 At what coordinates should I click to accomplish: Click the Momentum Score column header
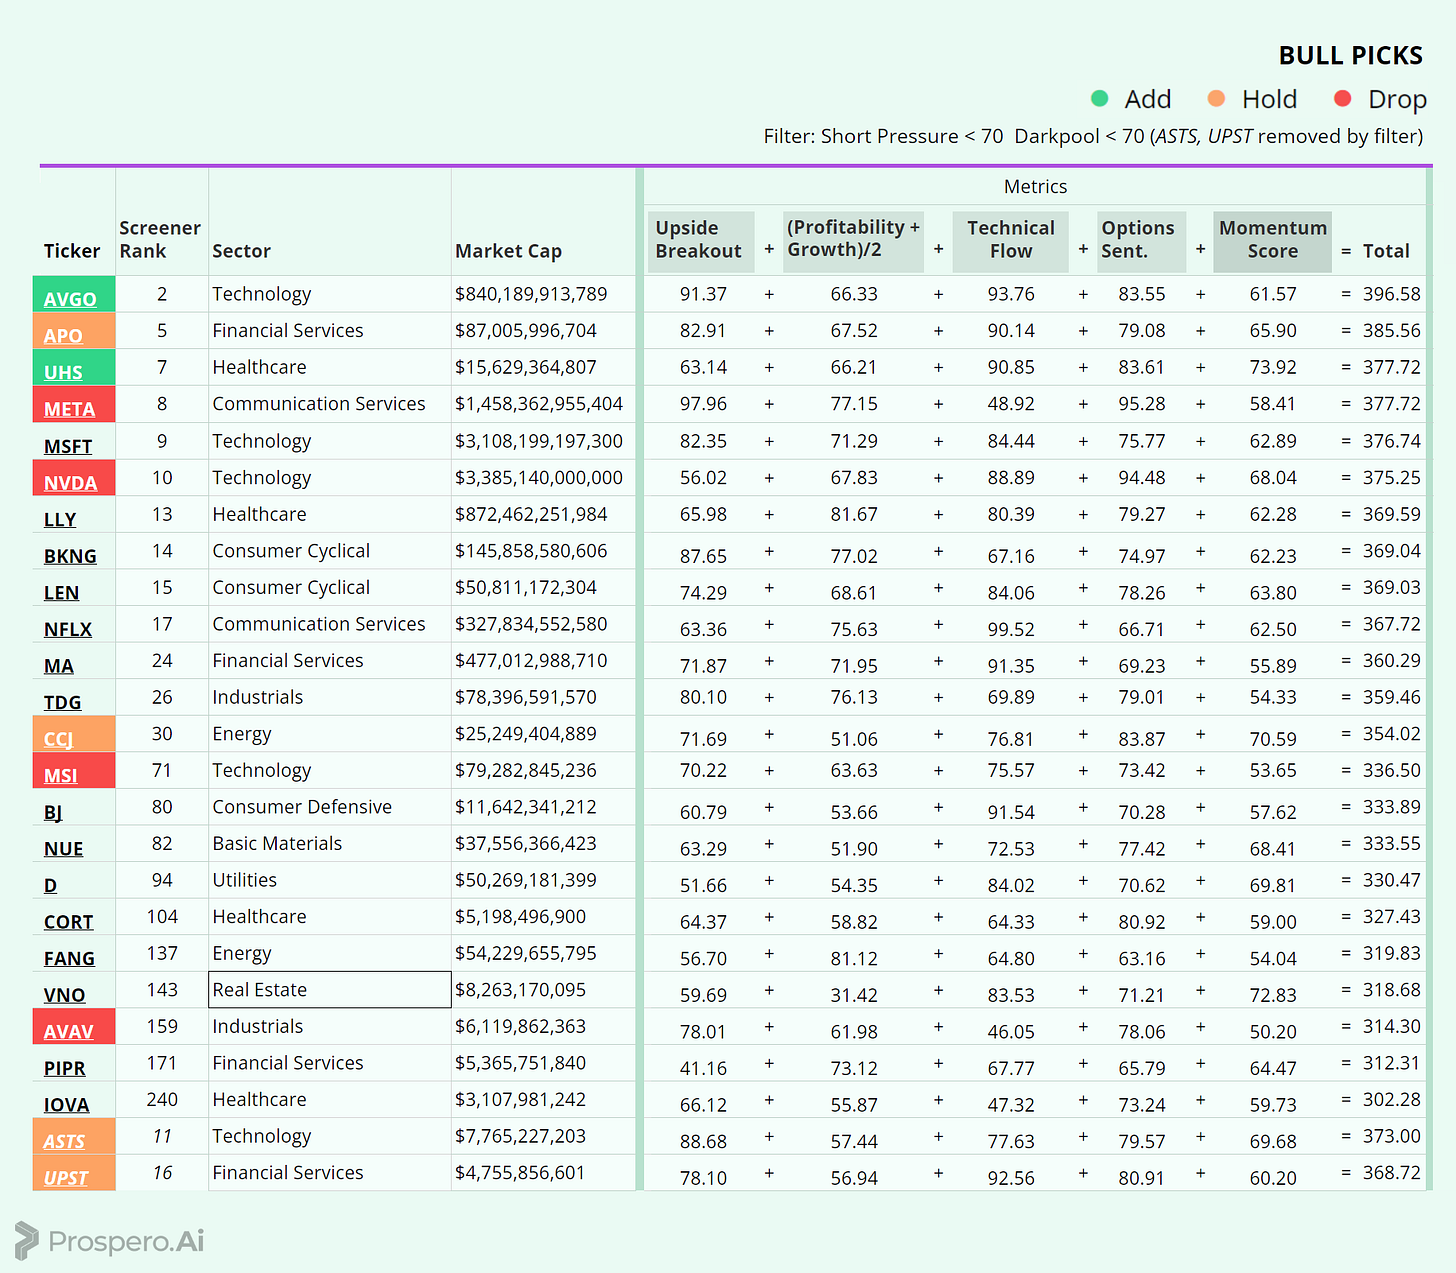1273,240
